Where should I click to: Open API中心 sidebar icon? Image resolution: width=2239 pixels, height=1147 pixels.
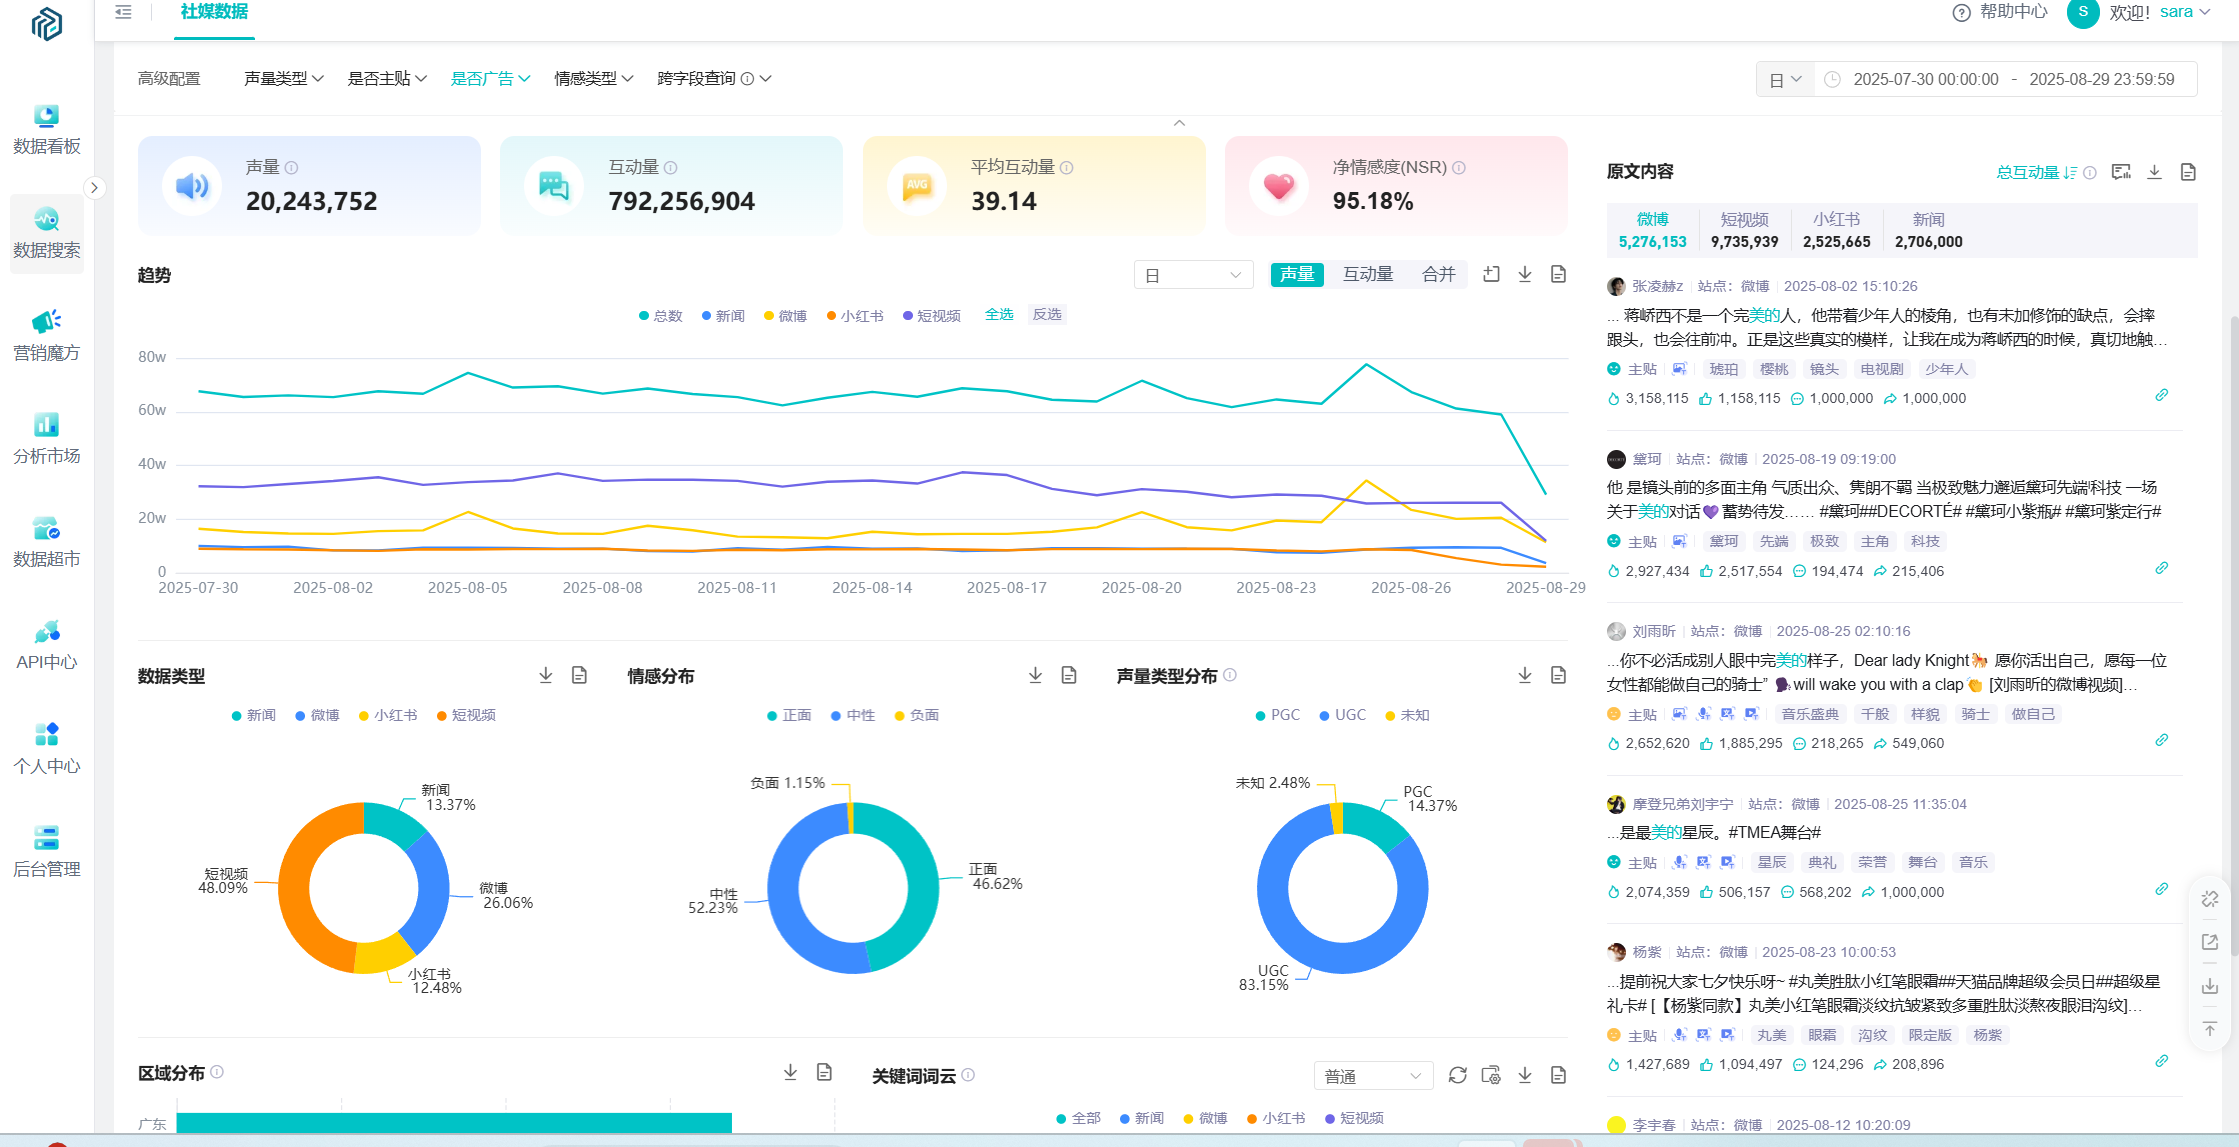46,632
